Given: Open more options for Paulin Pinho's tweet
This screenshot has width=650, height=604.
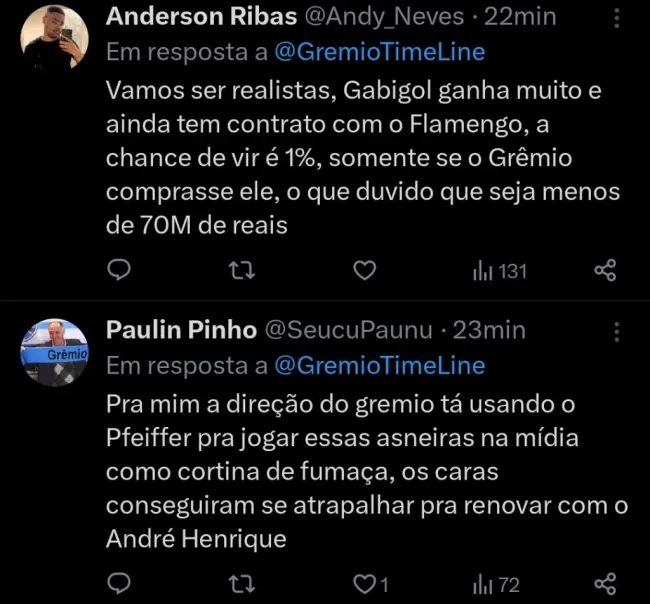Looking at the screenshot, I should [616, 331].
